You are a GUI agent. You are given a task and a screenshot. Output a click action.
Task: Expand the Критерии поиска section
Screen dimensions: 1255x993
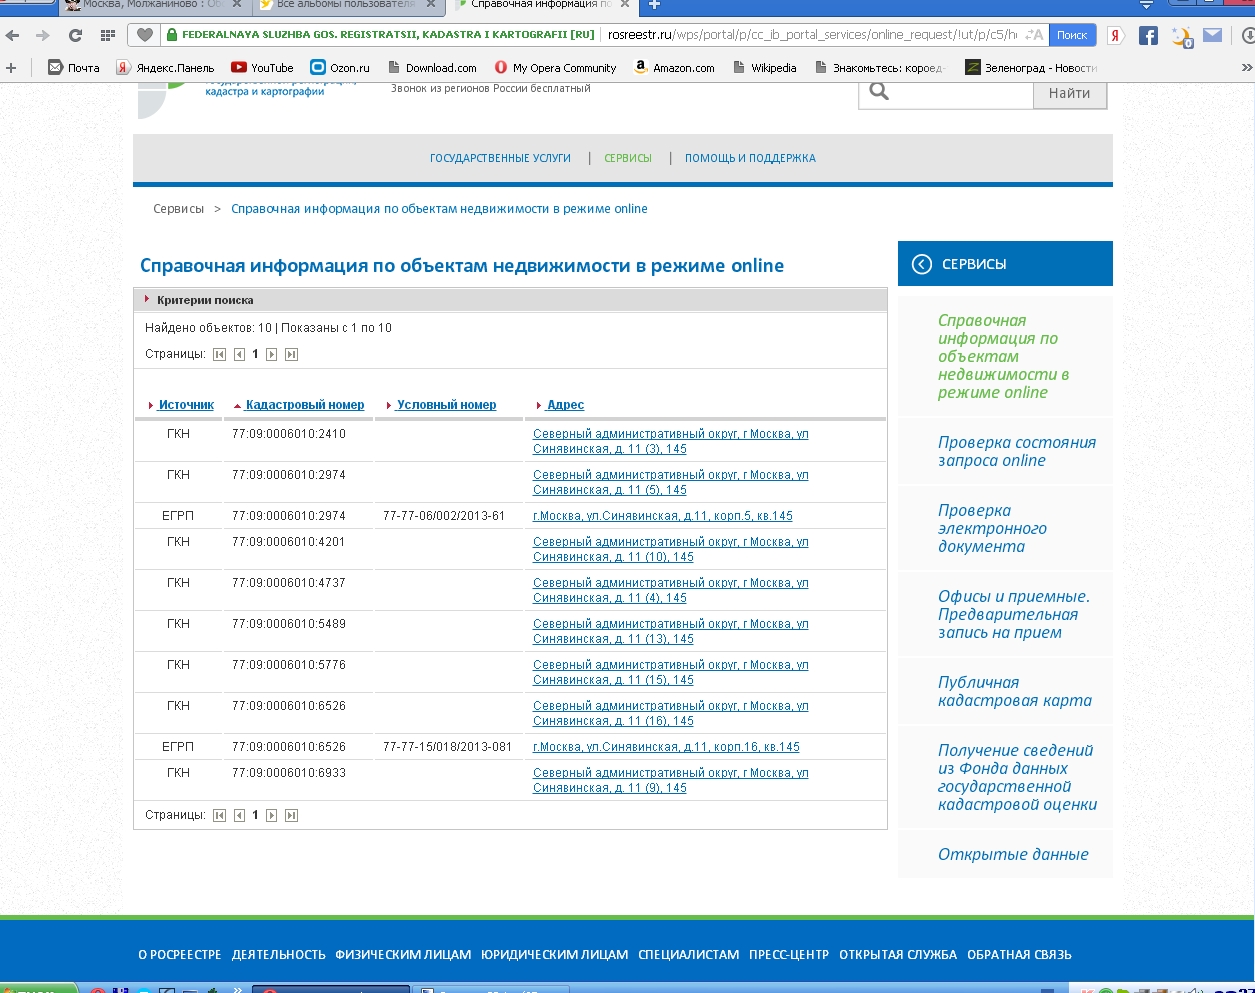pyautogui.click(x=204, y=300)
